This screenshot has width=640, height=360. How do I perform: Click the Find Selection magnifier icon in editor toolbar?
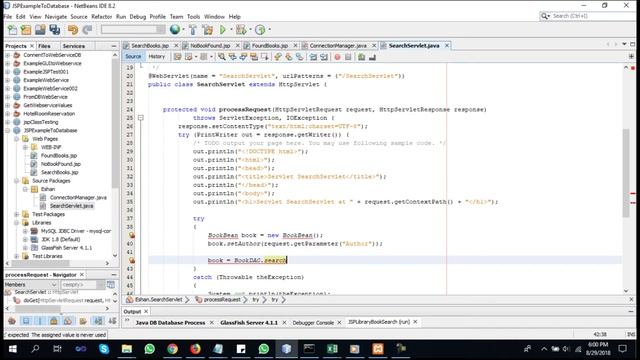click(222, 57)
